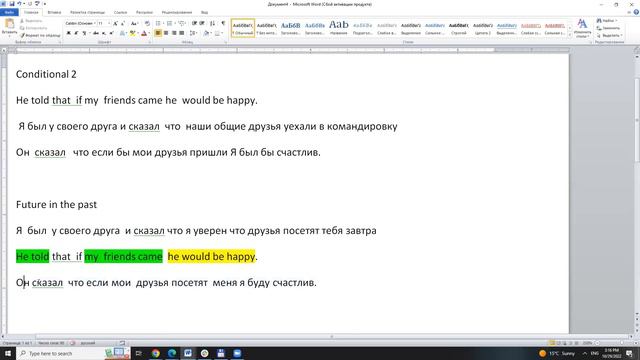Click the Windows Start button
This screenshot has width=640, height=360.
(8, 353)
